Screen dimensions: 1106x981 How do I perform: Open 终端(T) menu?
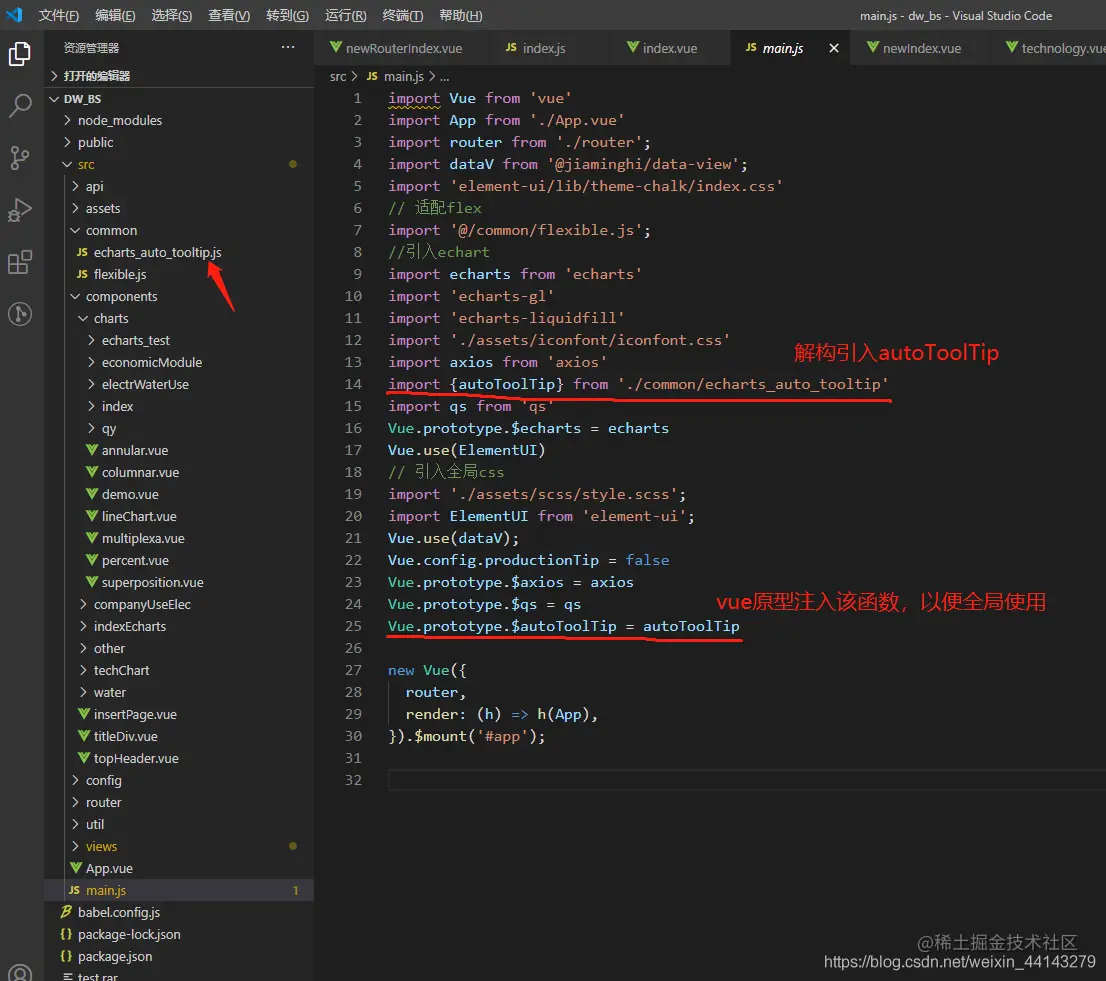click(x=402, y=16)
